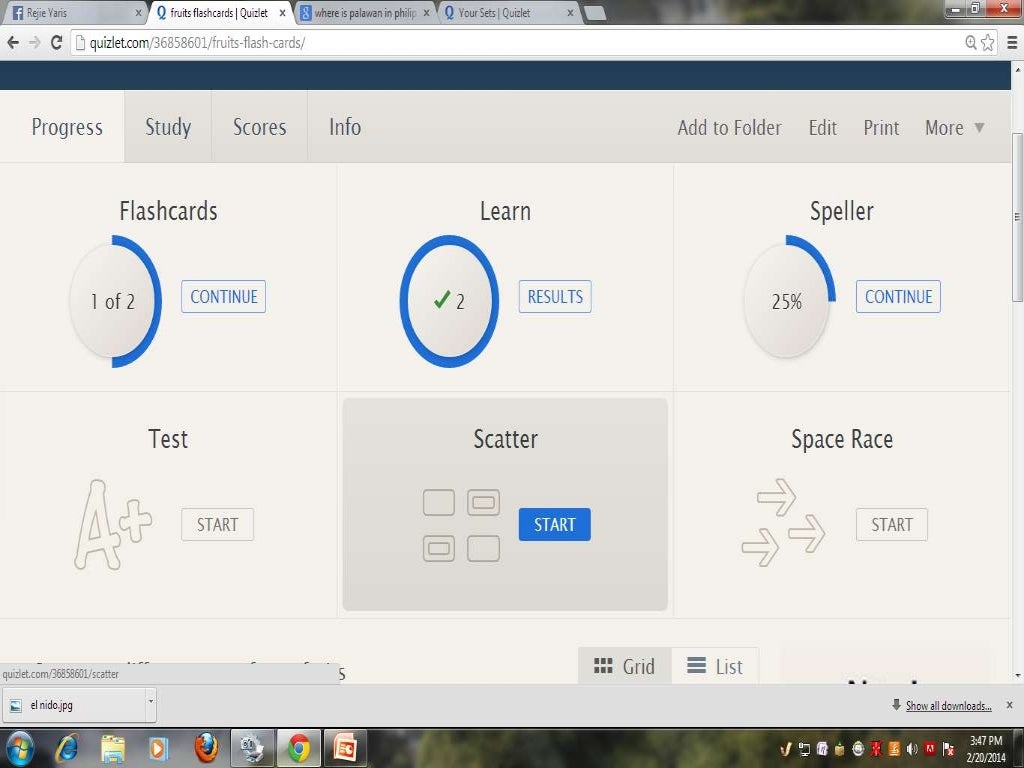
Task: Click the el nido.jpg file icon
Action: point(16,705)
